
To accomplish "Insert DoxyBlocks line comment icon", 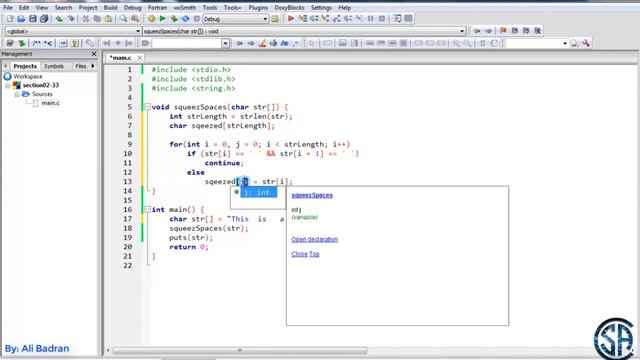I will 48,43.
